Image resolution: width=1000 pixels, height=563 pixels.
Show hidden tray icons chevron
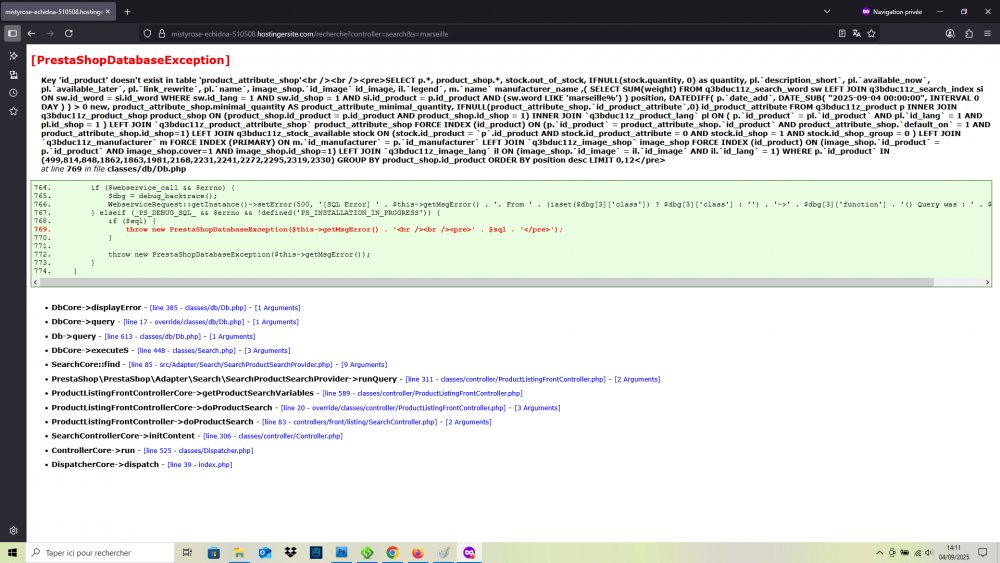click(x=879, y=553)
